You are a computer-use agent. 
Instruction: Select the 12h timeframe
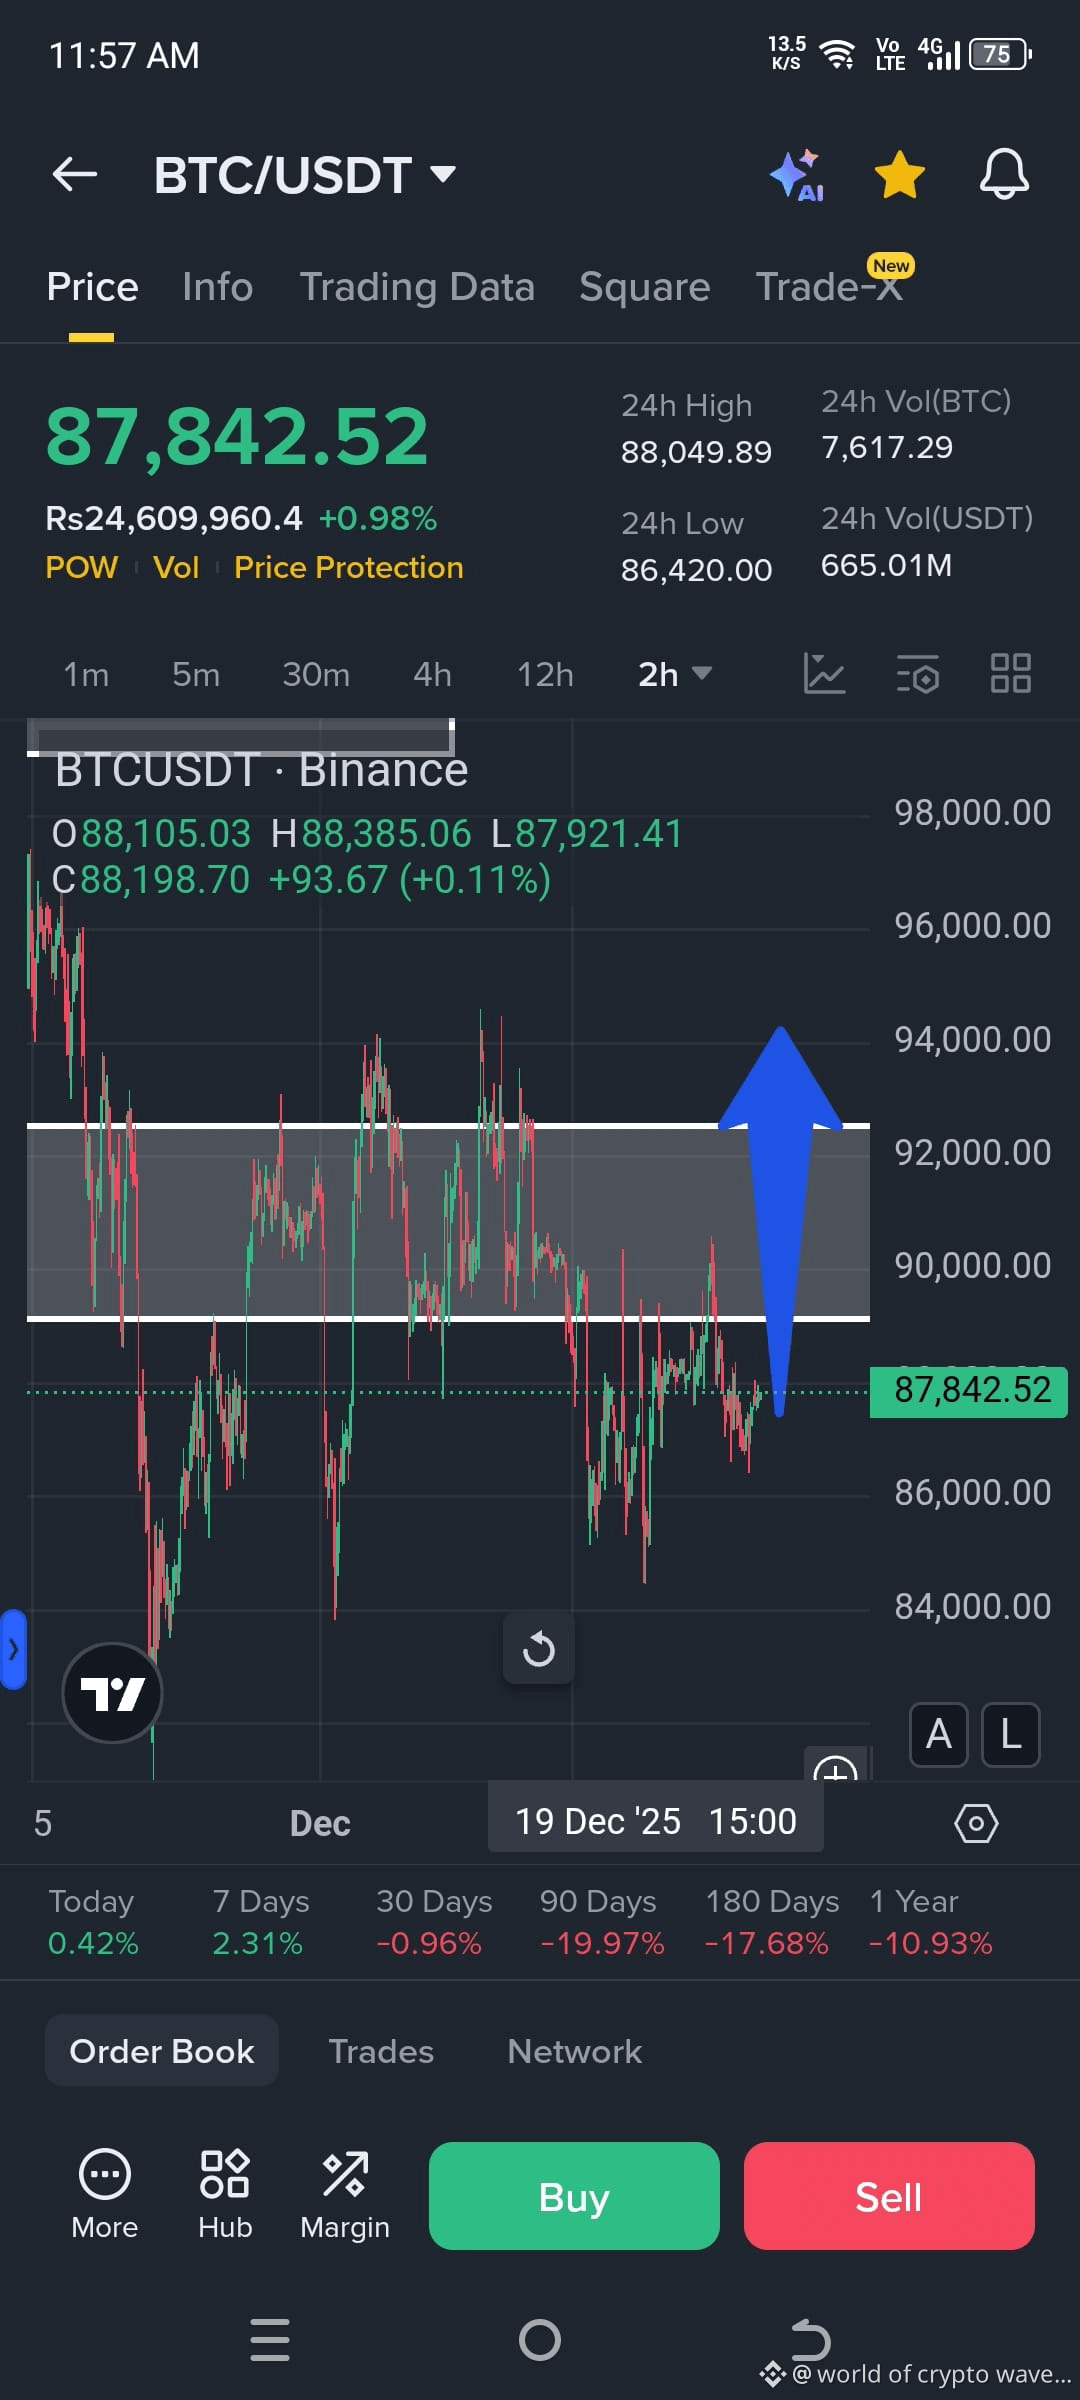coord(545,675)
